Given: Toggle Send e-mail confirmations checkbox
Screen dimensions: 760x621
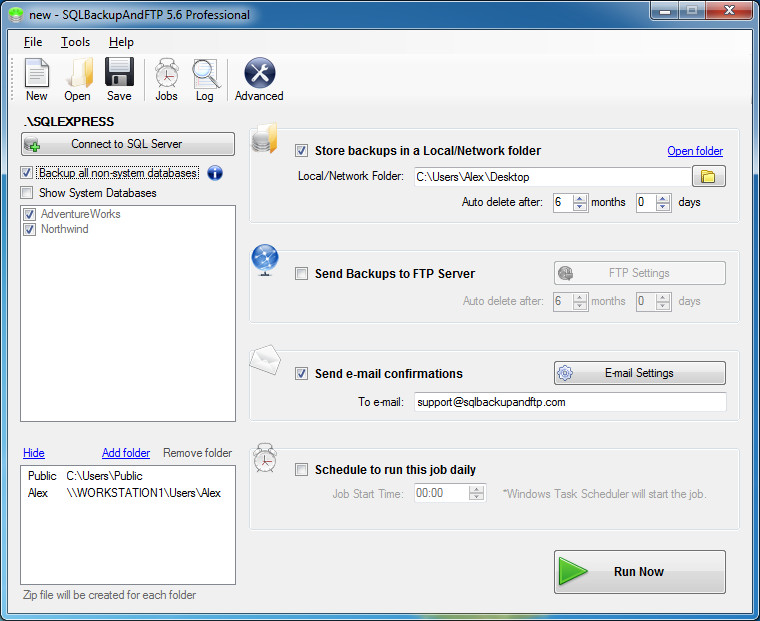Looking at the screenshot, I should pyautogui.click(x=301, y=374).
